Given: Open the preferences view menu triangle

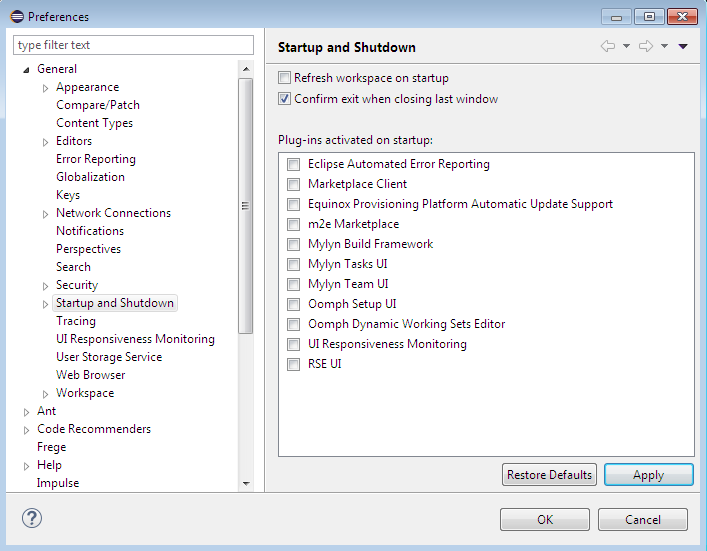Looking at the screenshot, I should coord(683,46).
